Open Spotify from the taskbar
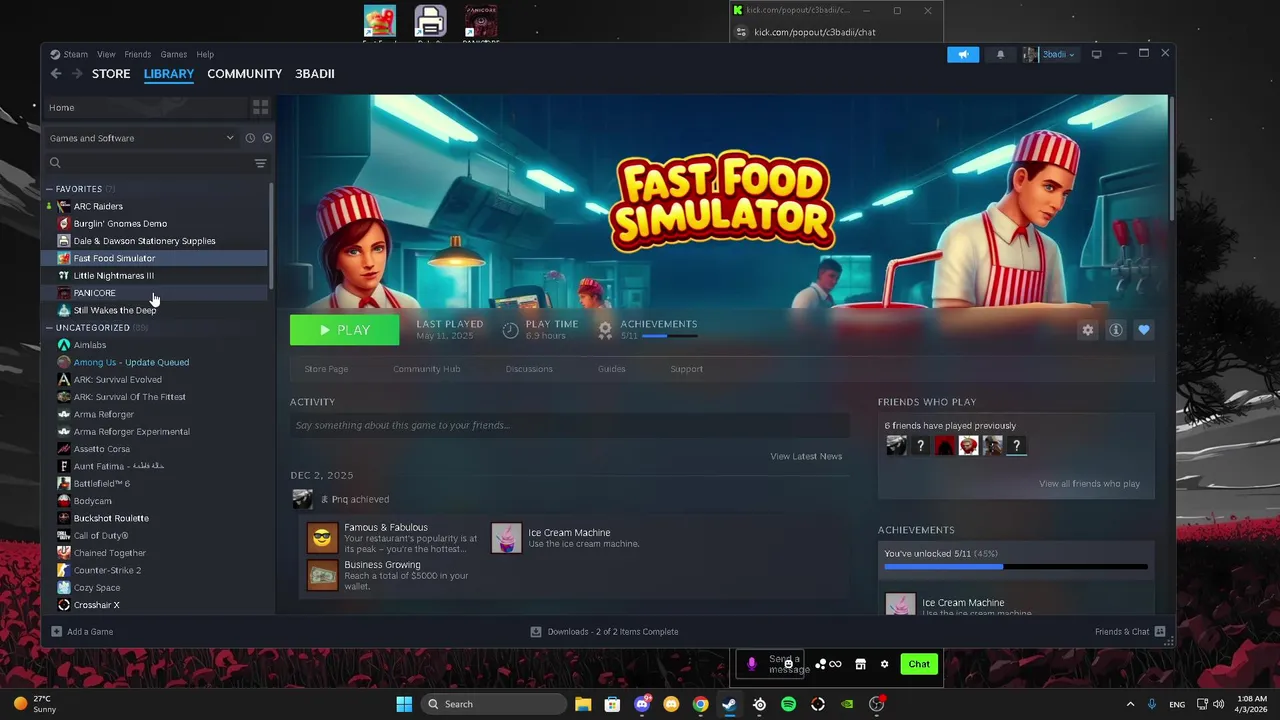The height and width of the screenshot is (720, 1280). (x=788, y=704)
